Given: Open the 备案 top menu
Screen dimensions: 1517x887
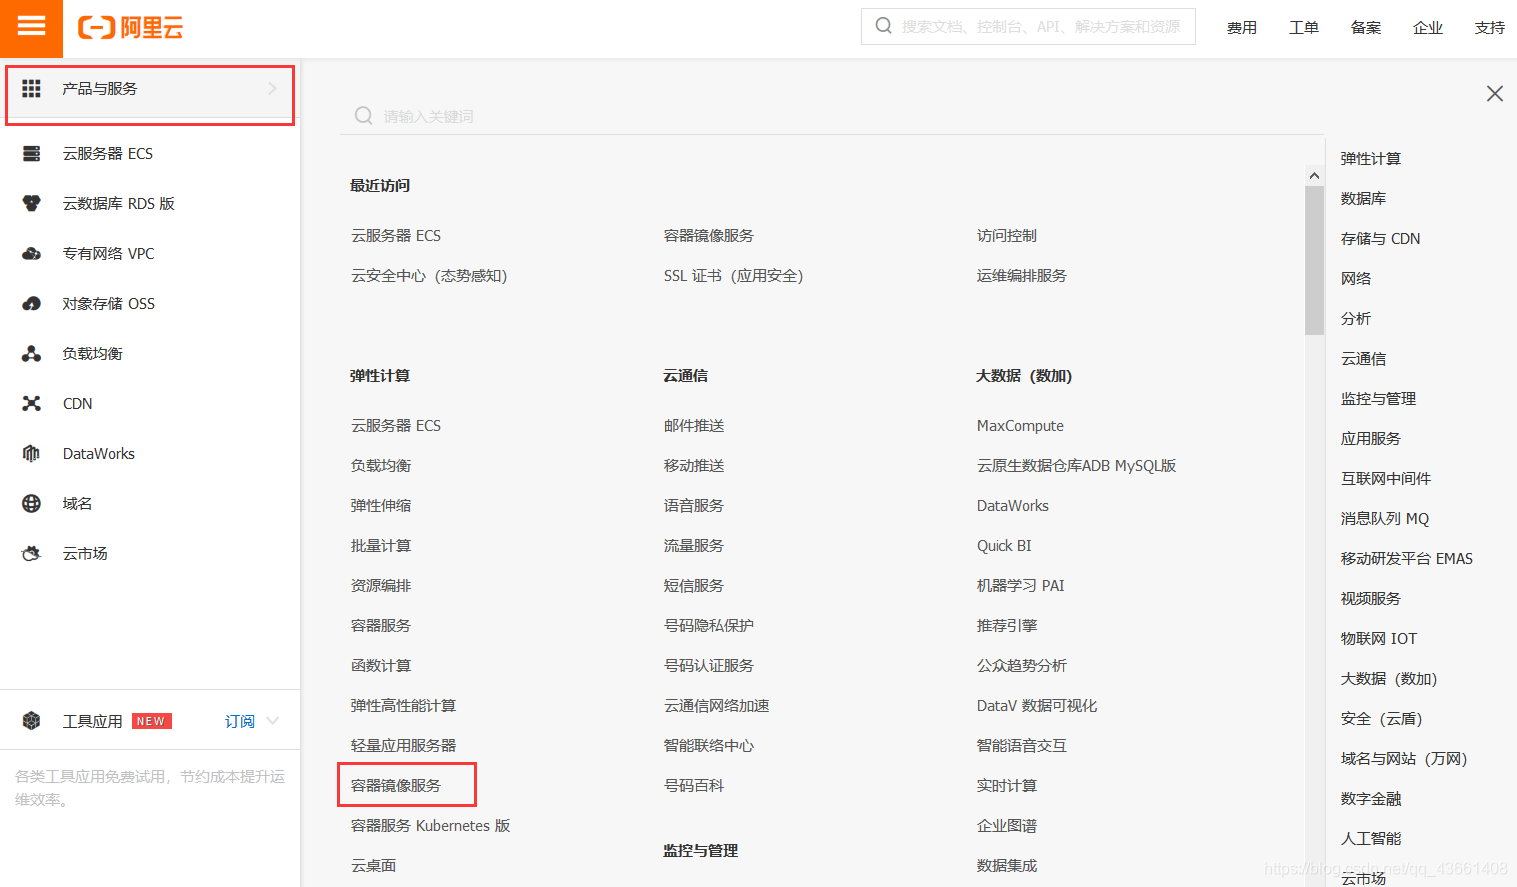Looking at the screenshot, I should [1366, 27].
